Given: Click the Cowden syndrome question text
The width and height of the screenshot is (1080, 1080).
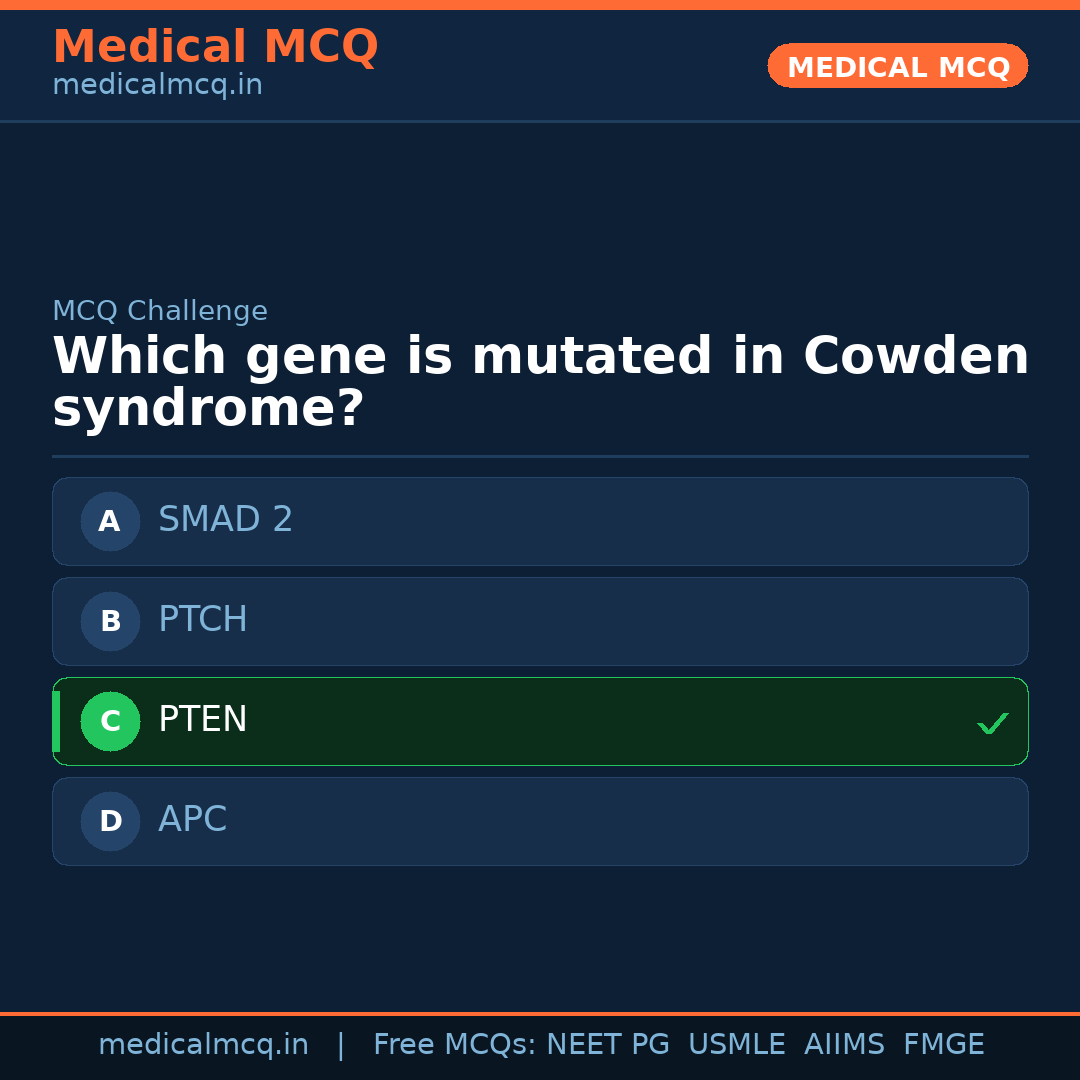Looking at the screenshot, I should click(x=540, y=382).
